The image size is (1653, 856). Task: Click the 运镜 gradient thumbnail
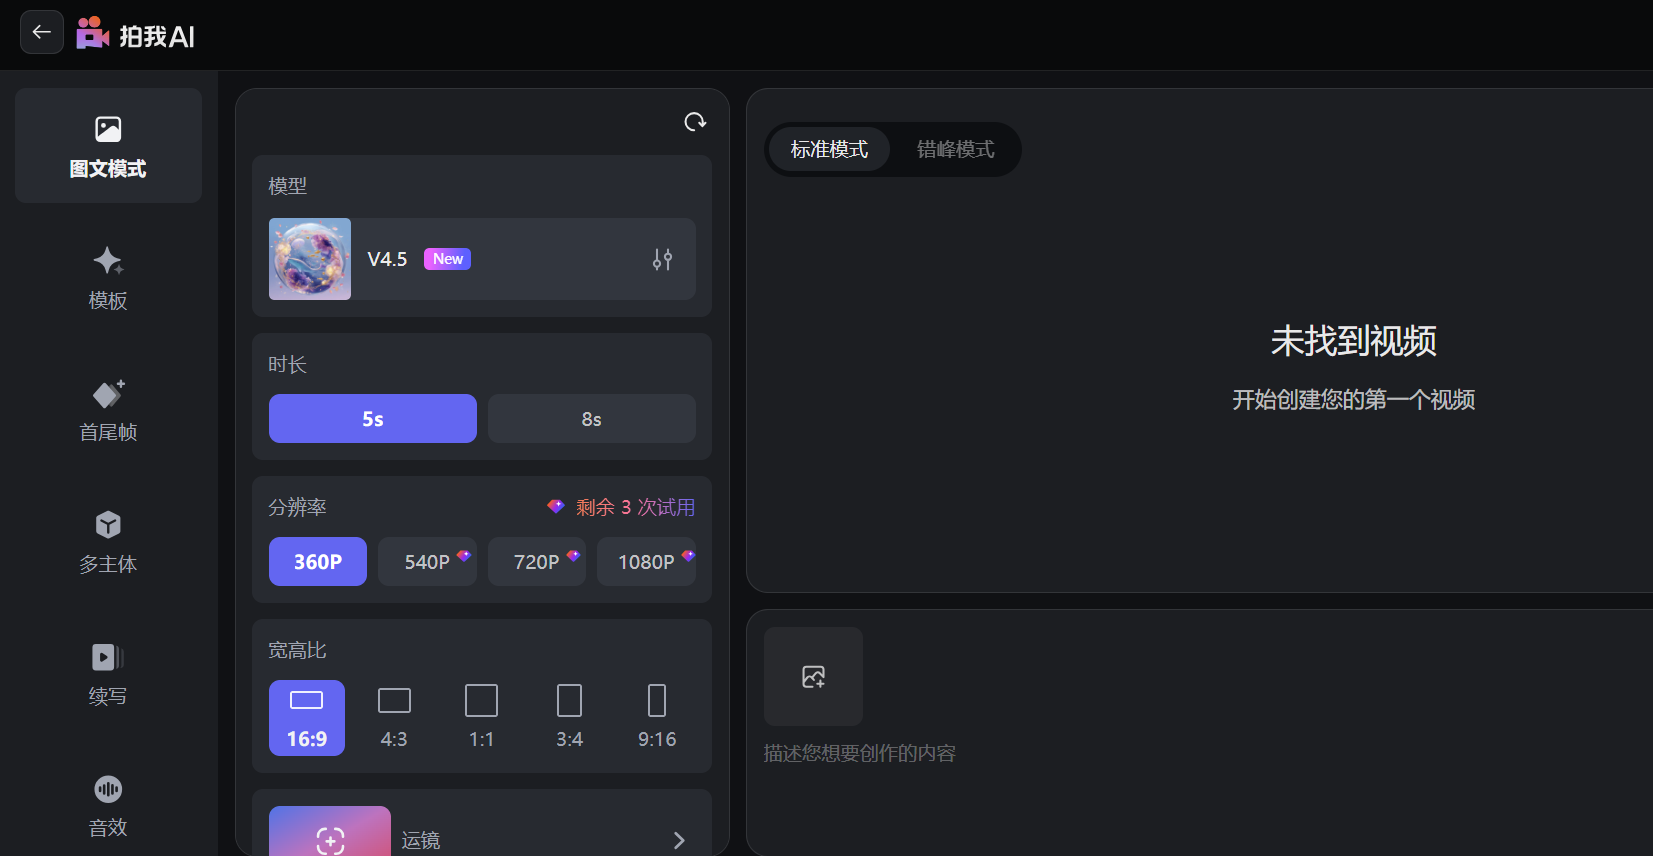click(330, 831)
